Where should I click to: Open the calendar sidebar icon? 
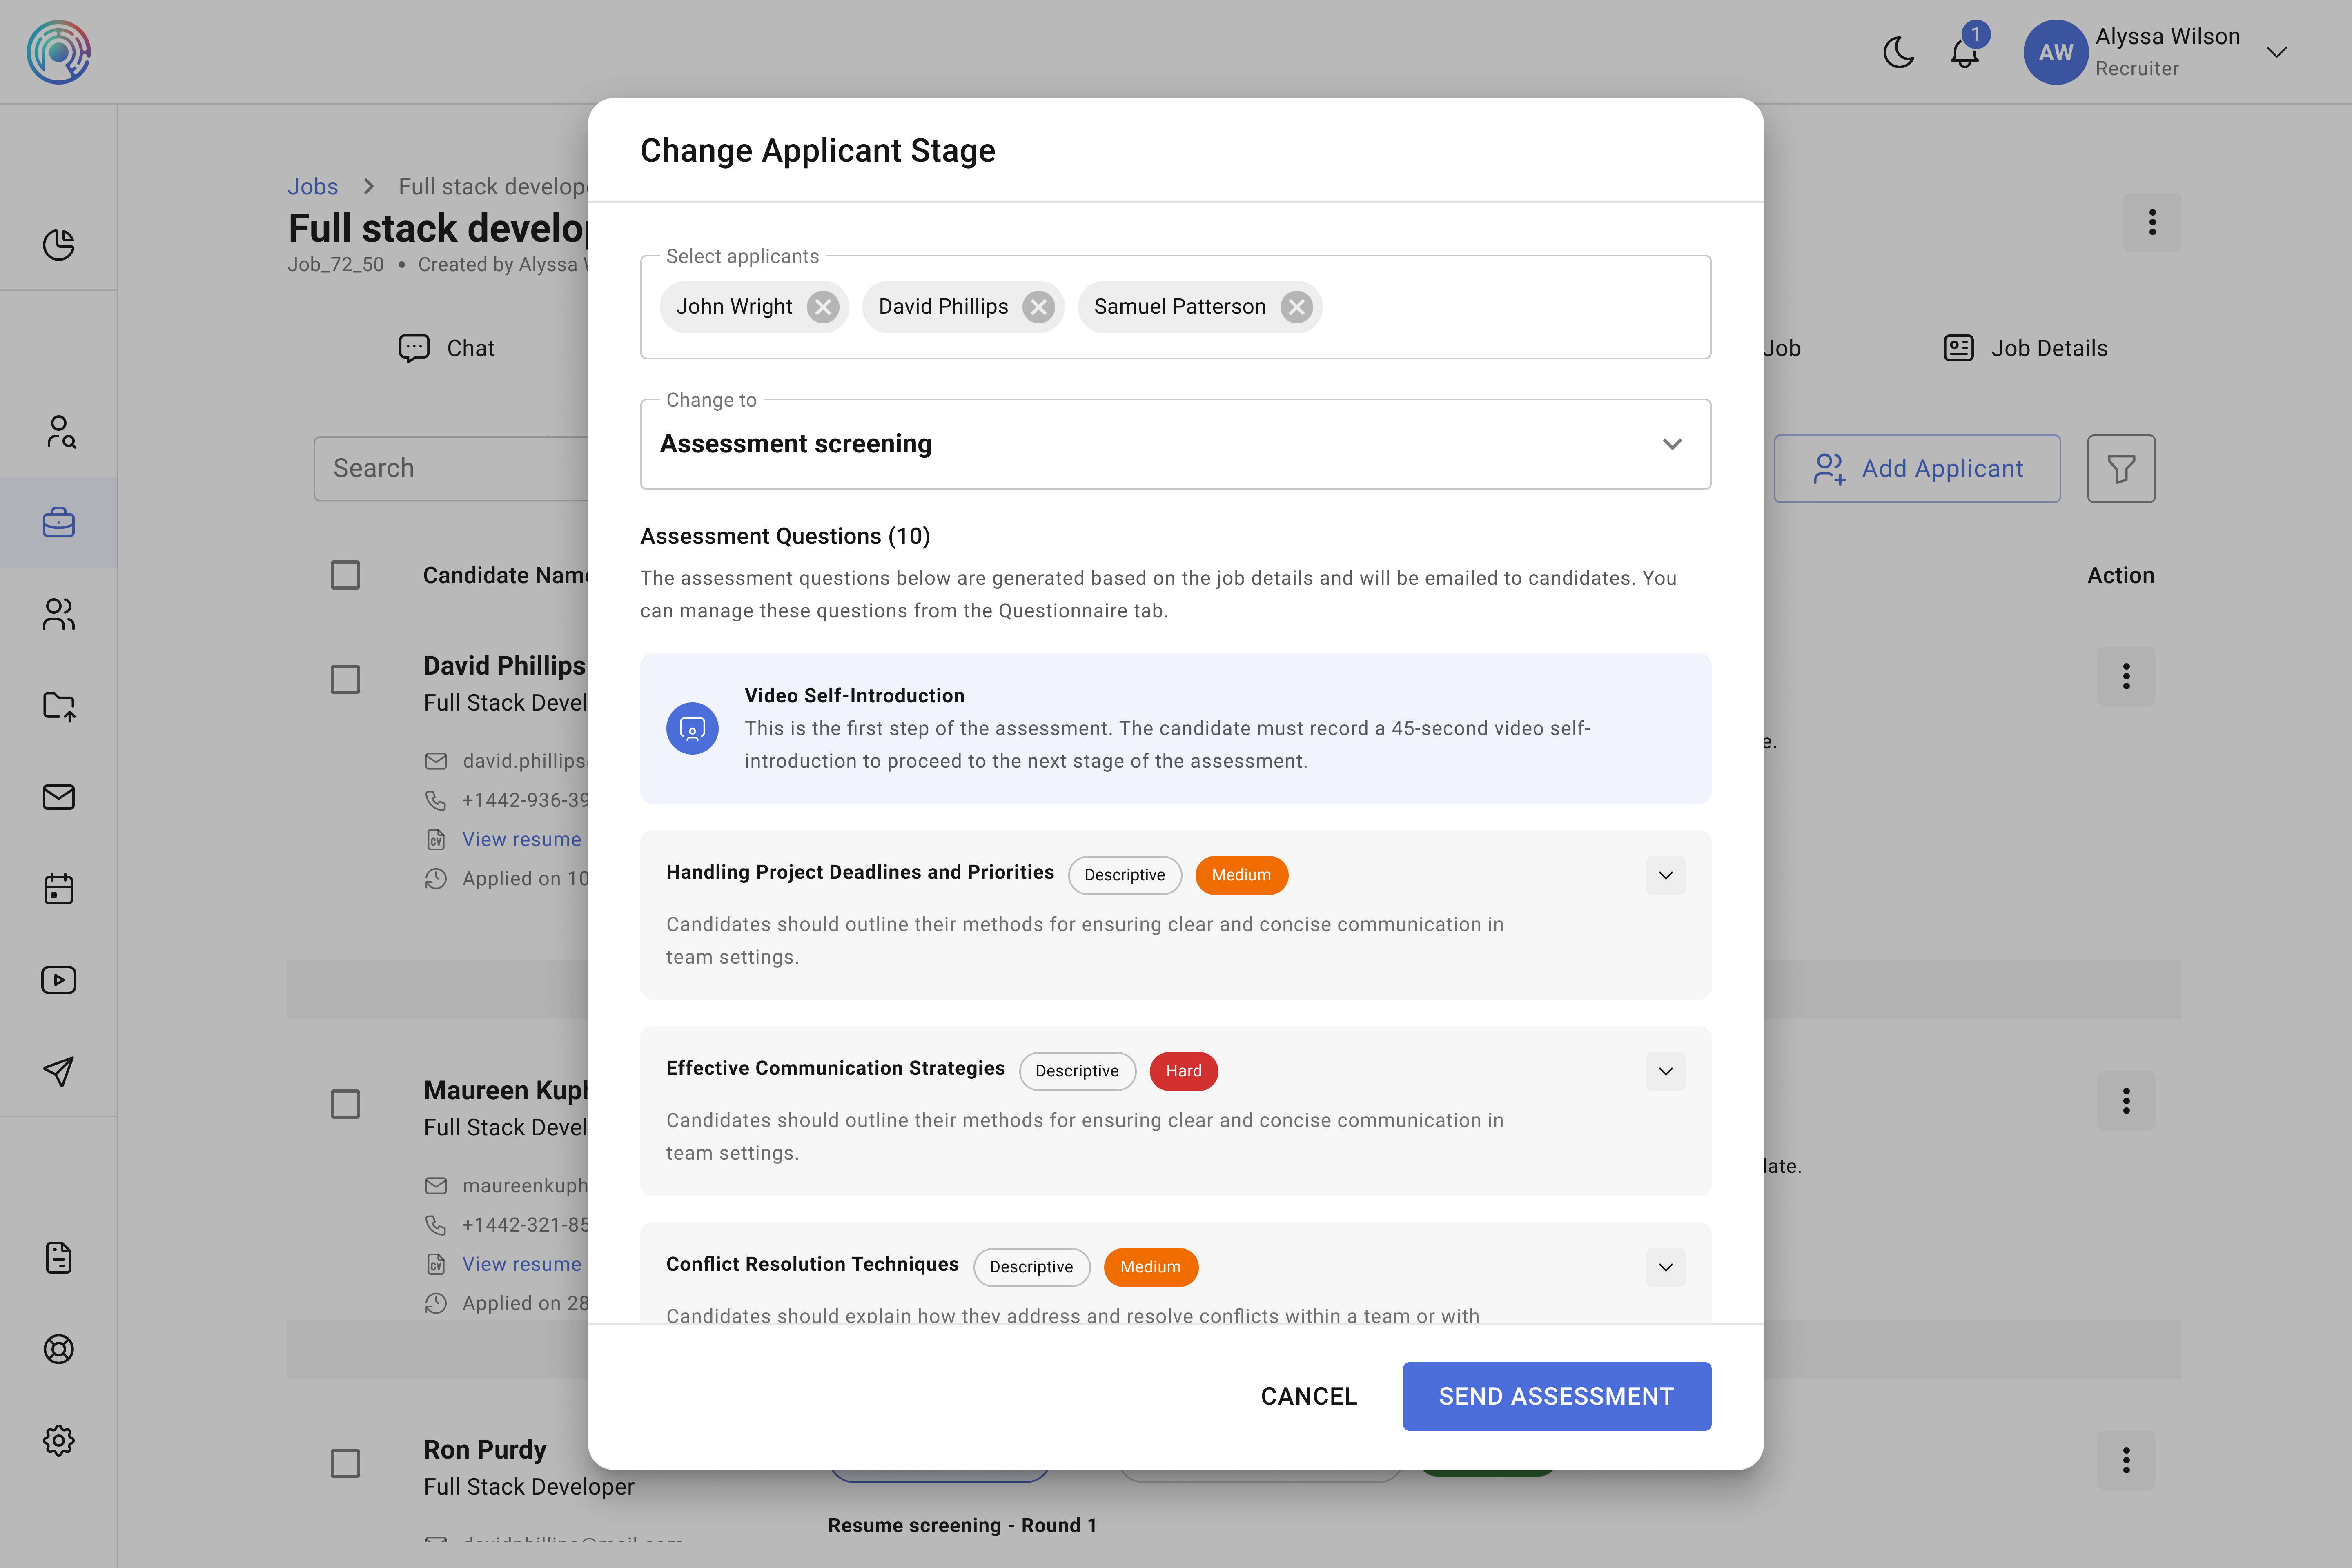point(59,888)
